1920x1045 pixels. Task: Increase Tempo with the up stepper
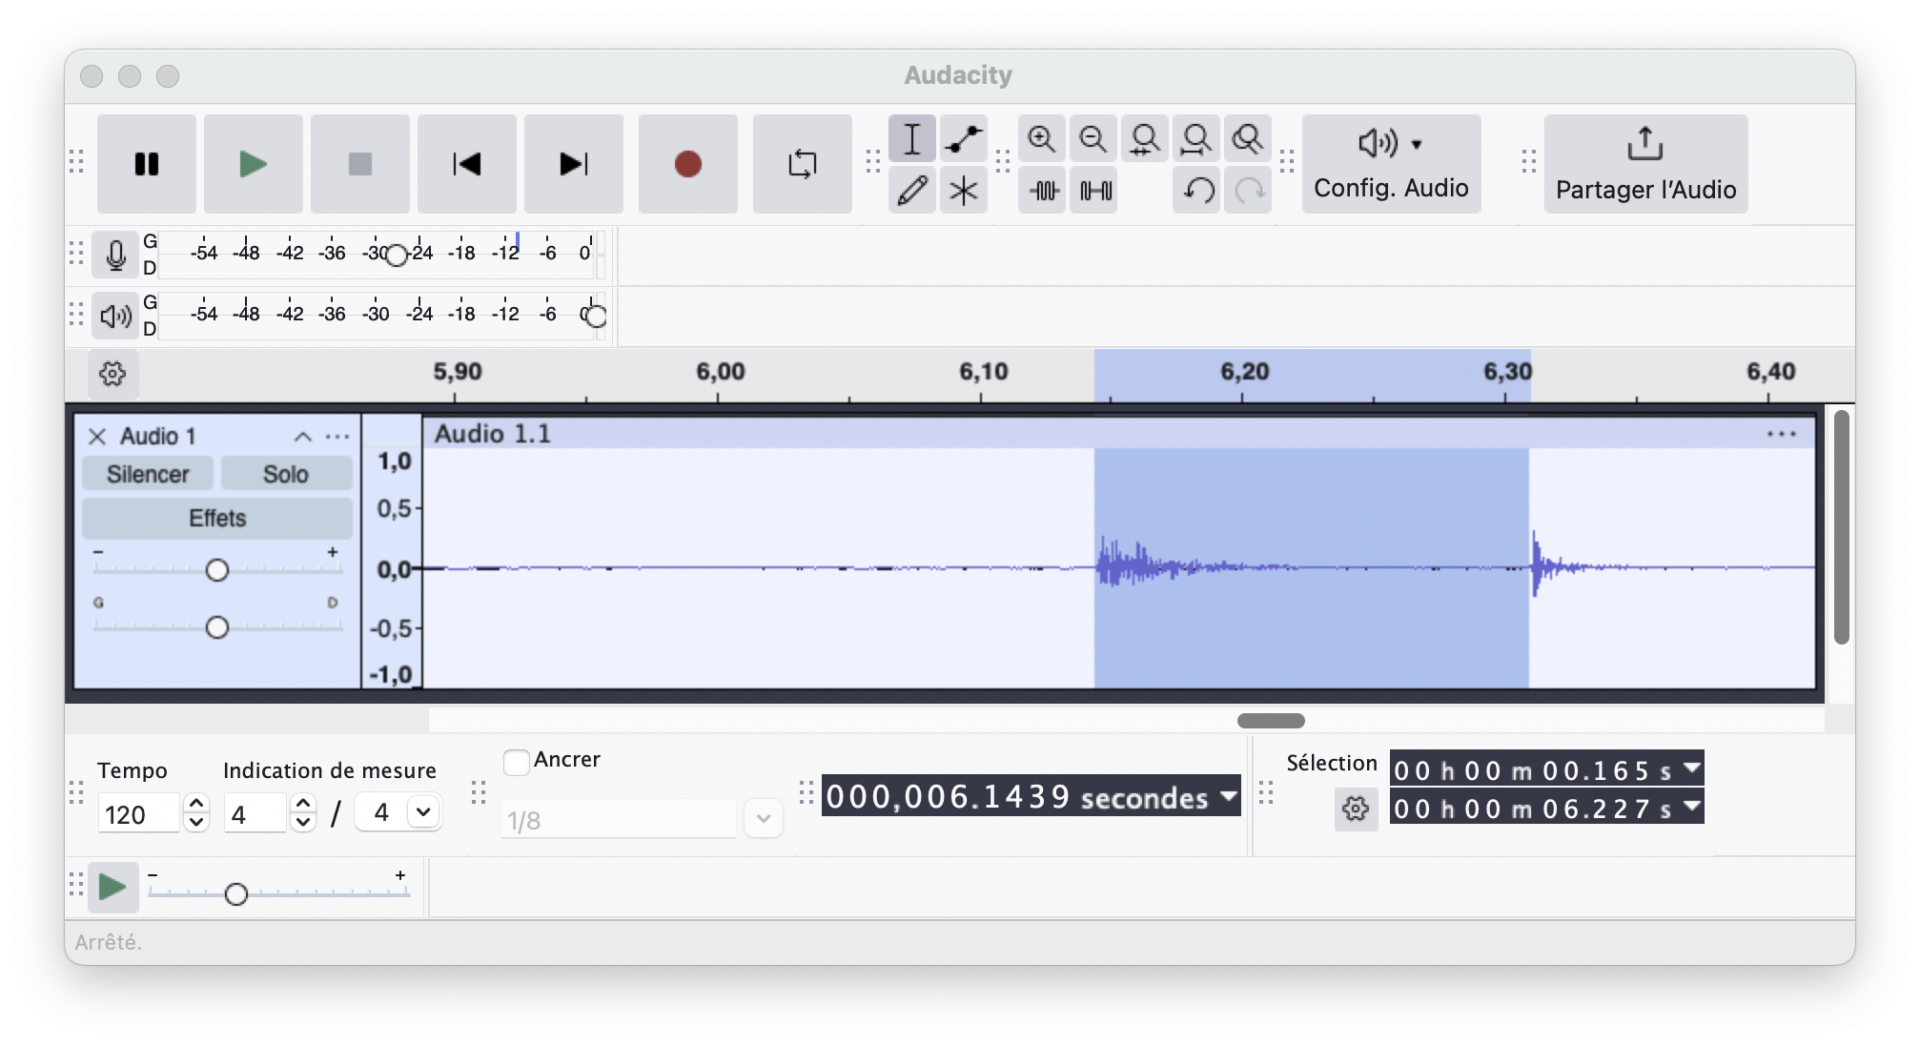(197, 804)
